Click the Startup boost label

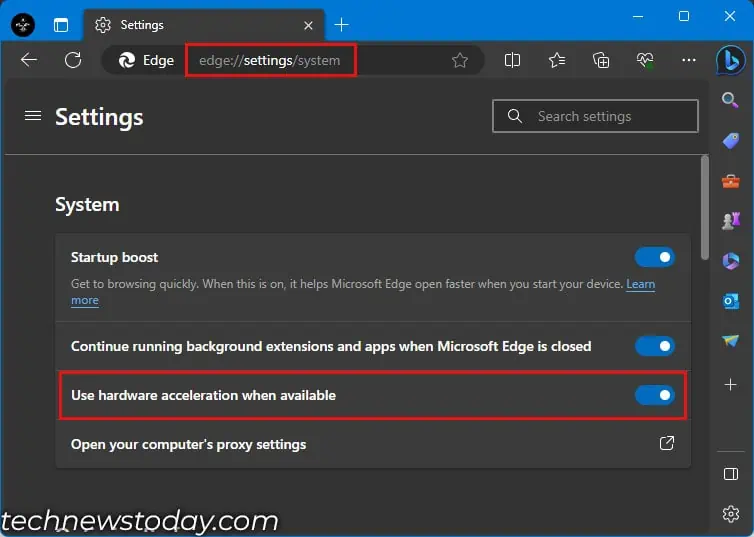[114, 258]
